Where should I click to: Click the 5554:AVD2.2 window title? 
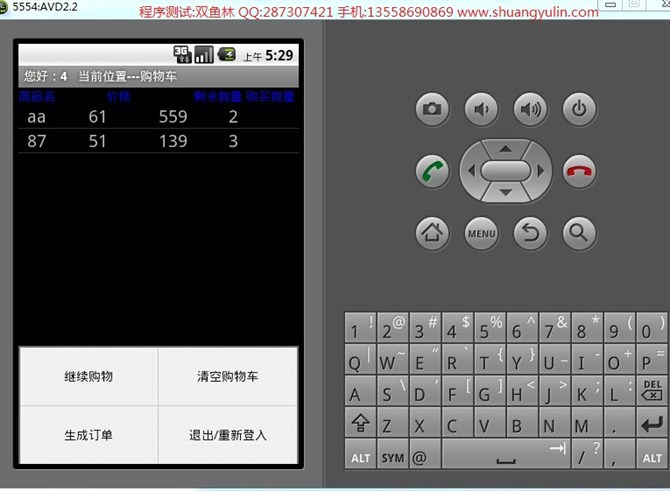point(45,6)
